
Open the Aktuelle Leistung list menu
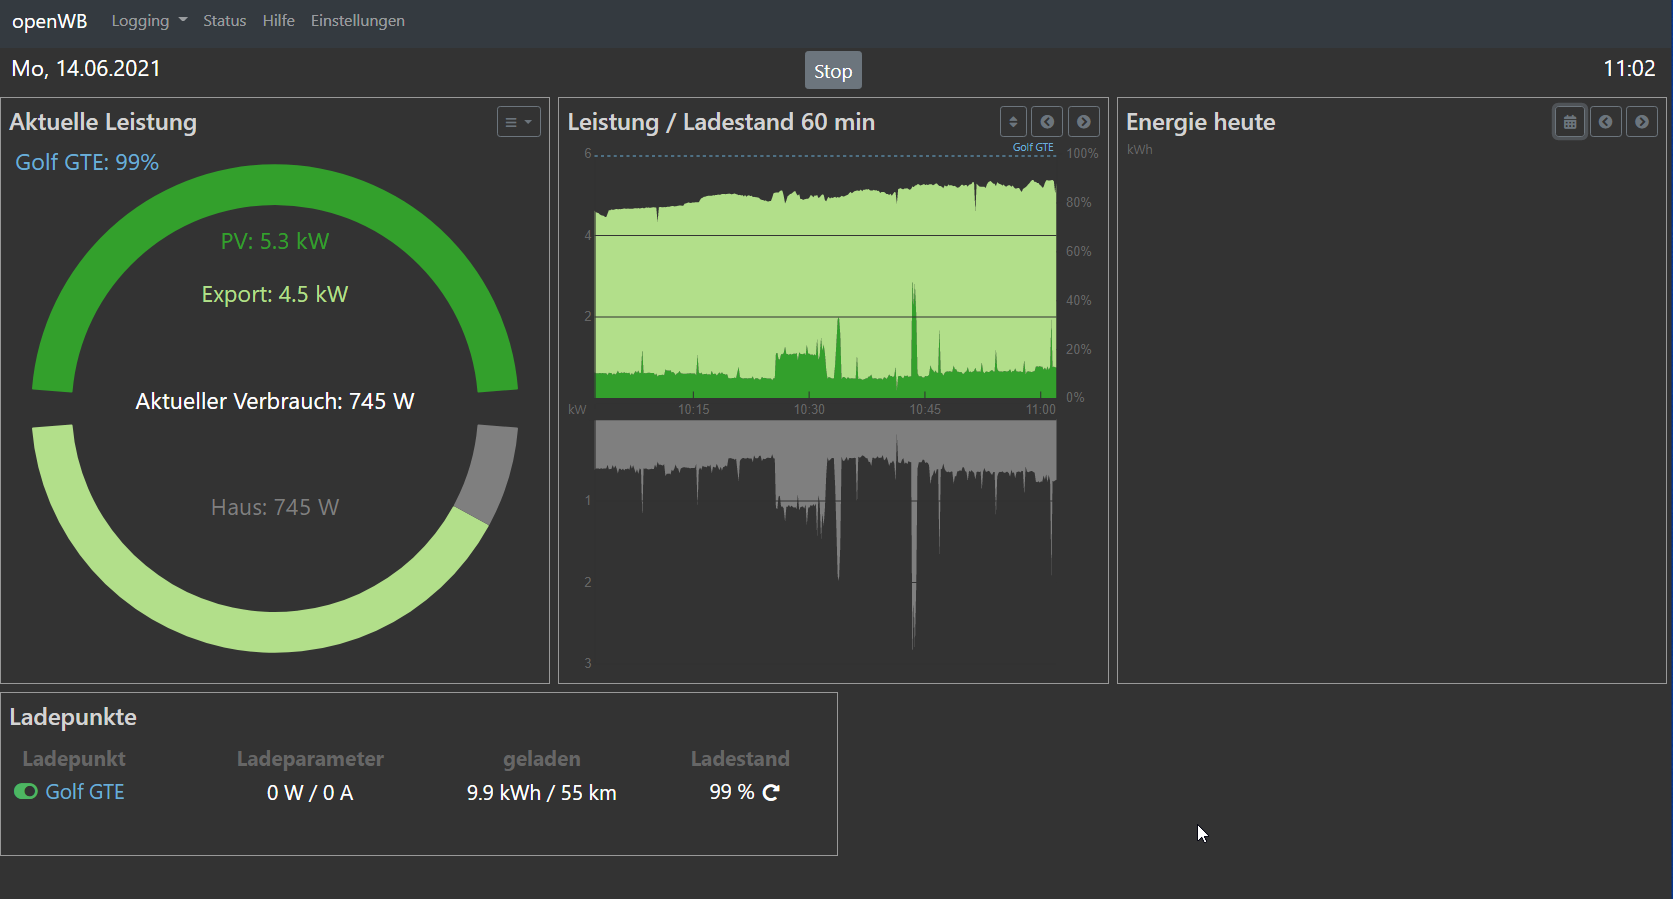coord(518,122)
